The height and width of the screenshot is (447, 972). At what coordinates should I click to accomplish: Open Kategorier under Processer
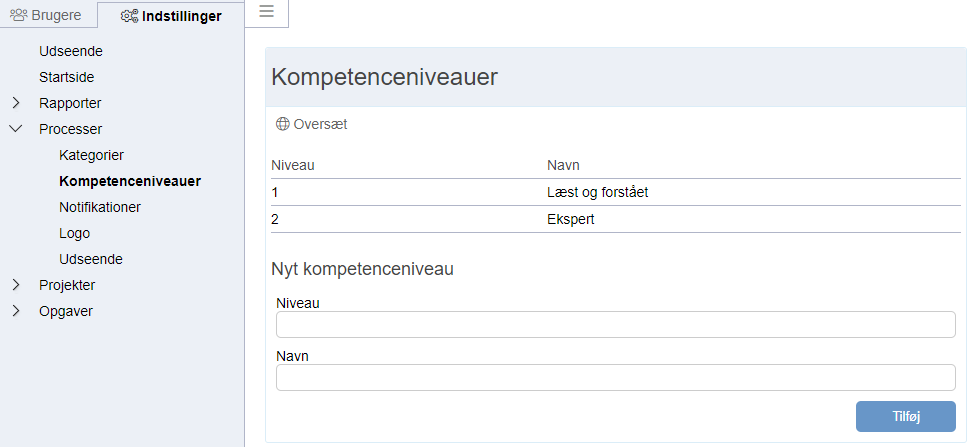pyautogui.click(x=92, y=155)
